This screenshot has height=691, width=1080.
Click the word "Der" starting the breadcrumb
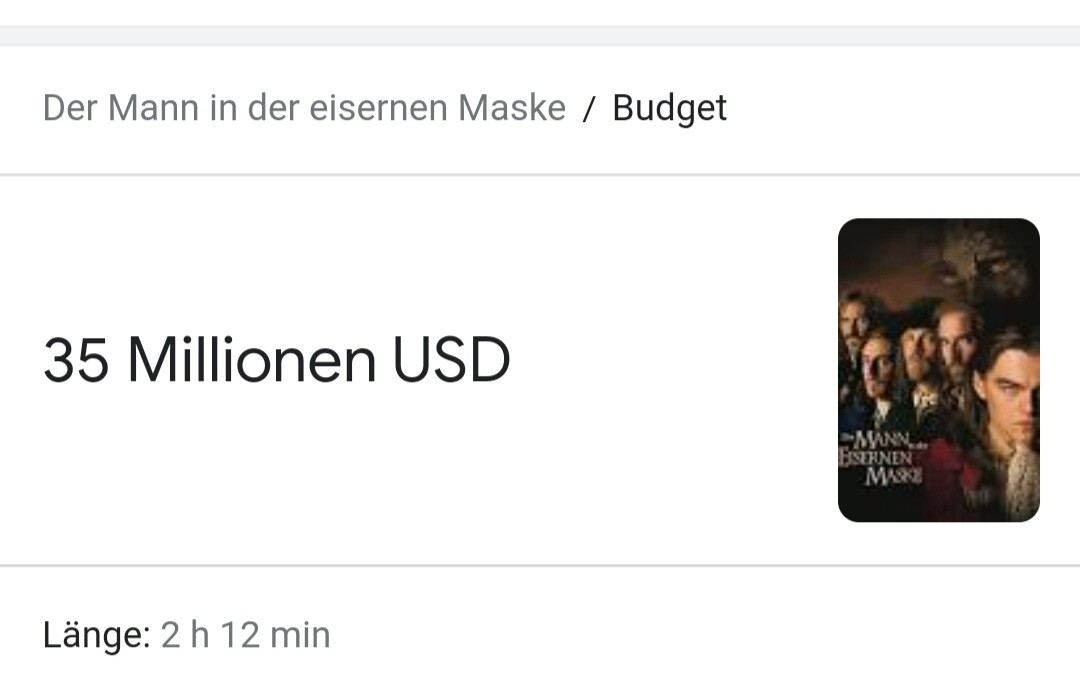[x=70, y=107]
